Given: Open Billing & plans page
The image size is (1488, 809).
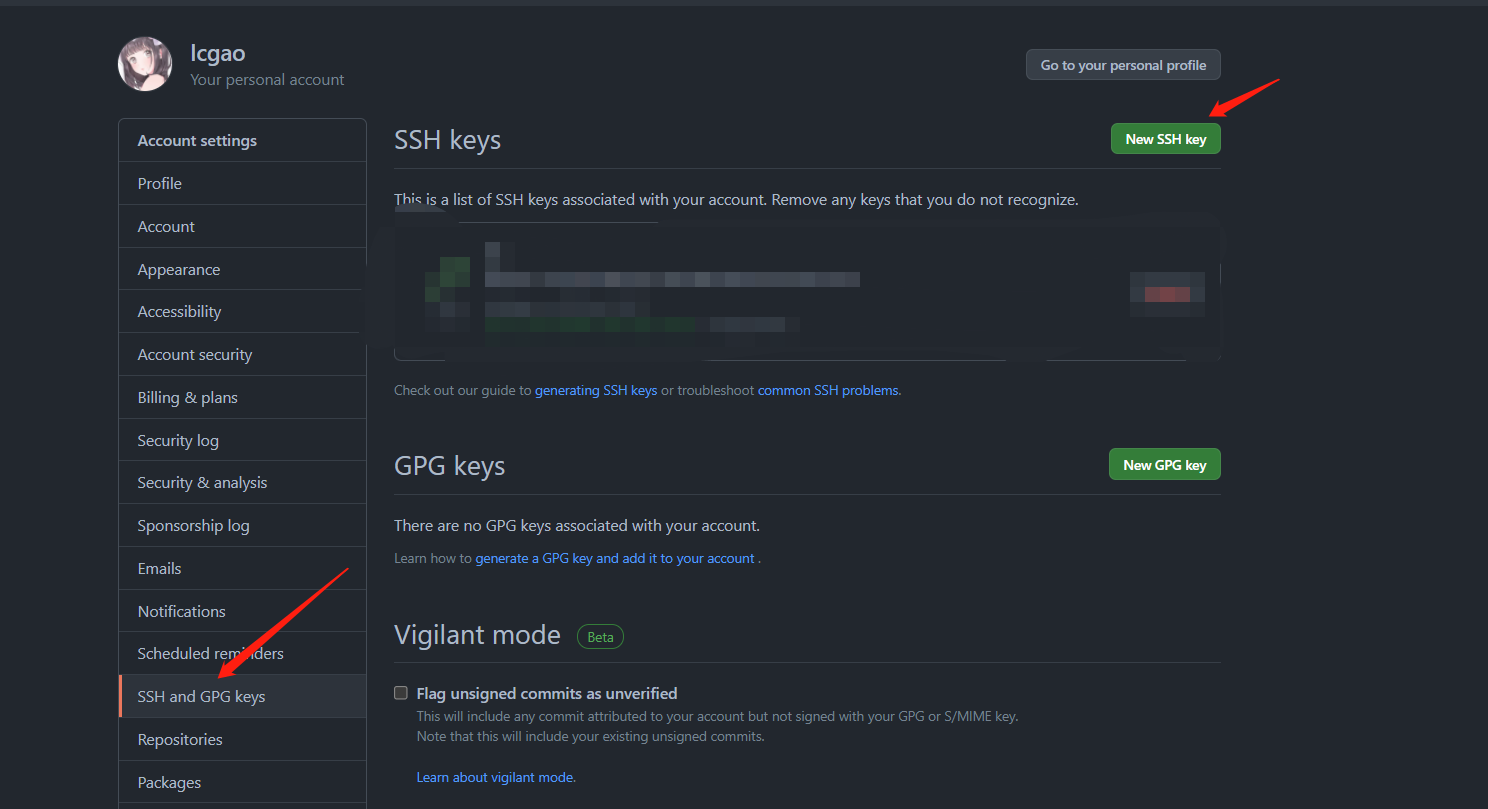Looking at the screenshot, I should 242,398.
